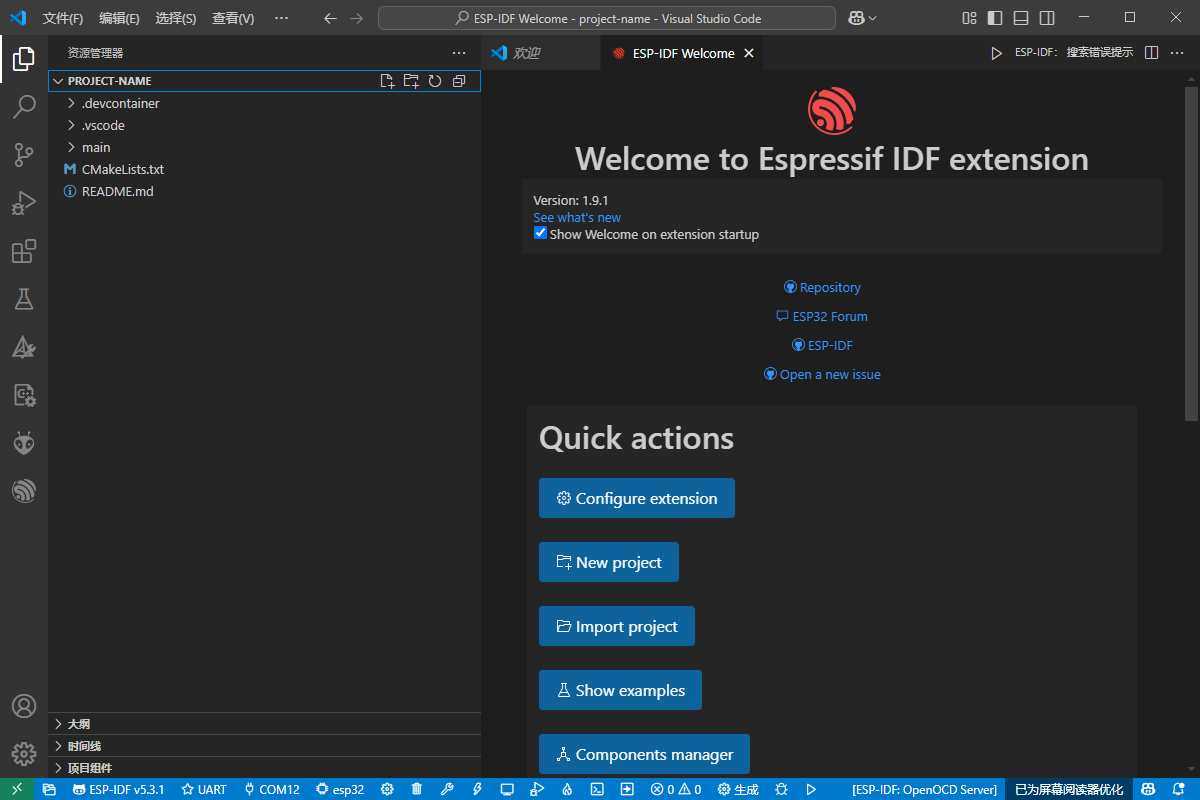This screenshot has height=800, width=1200.
Task: Click the monitor device icon in status bar
Action: [507, 789]
